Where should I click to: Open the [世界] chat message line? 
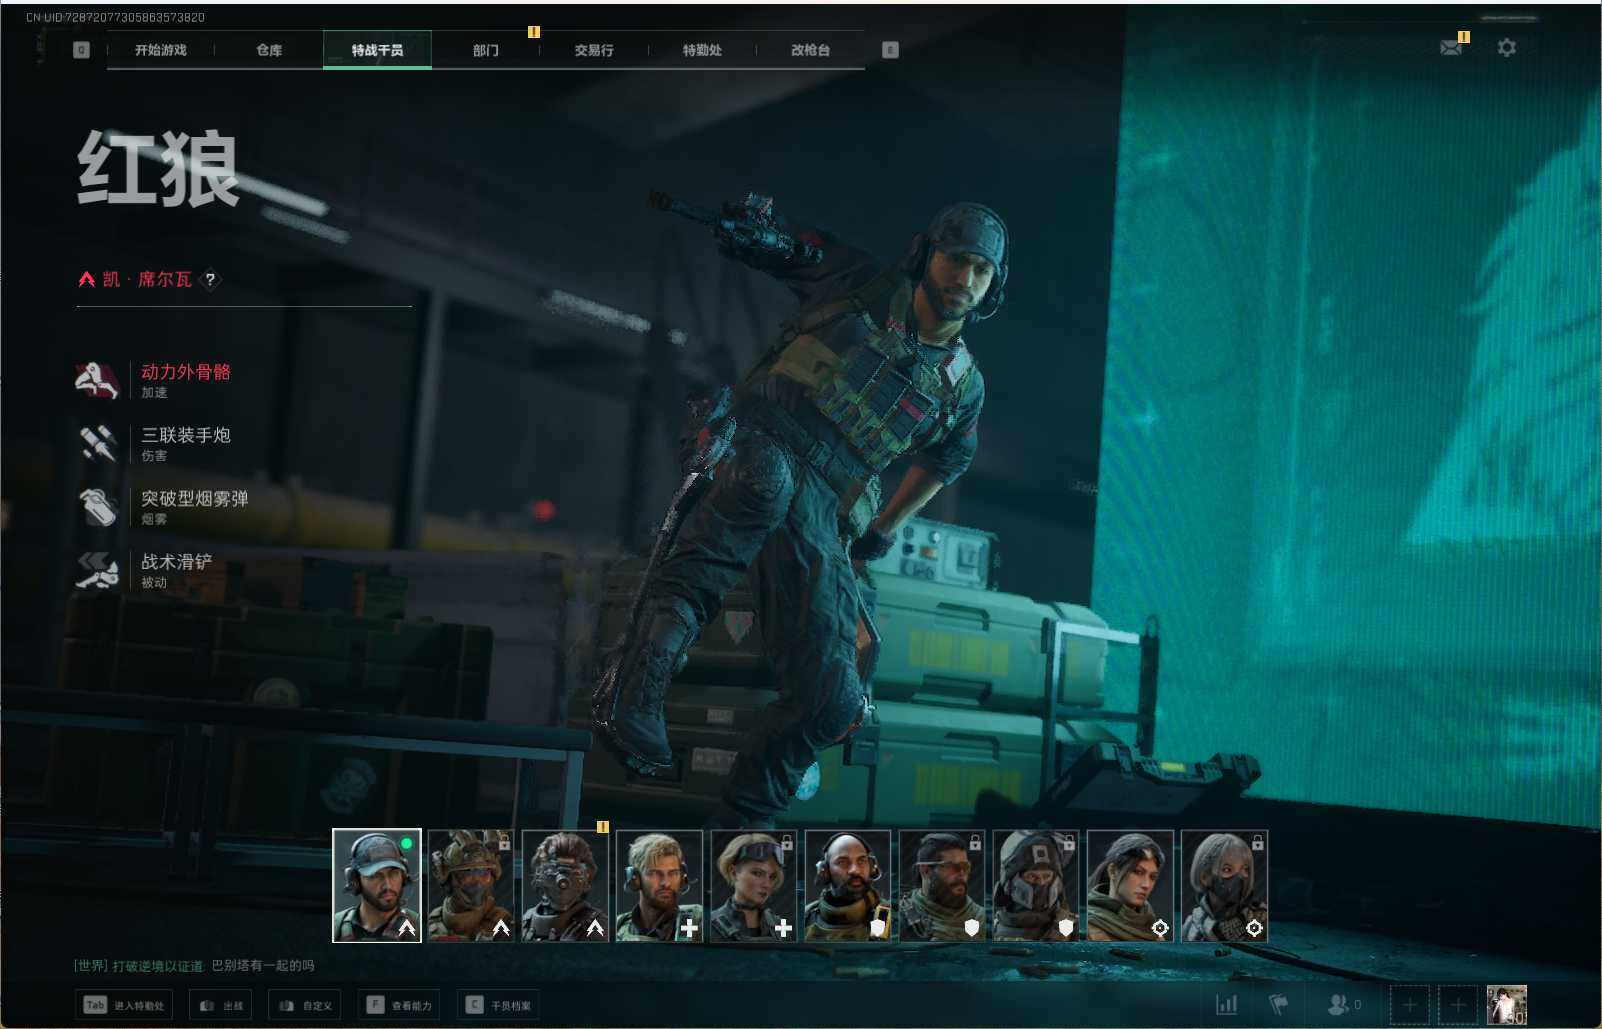[194, 966]
